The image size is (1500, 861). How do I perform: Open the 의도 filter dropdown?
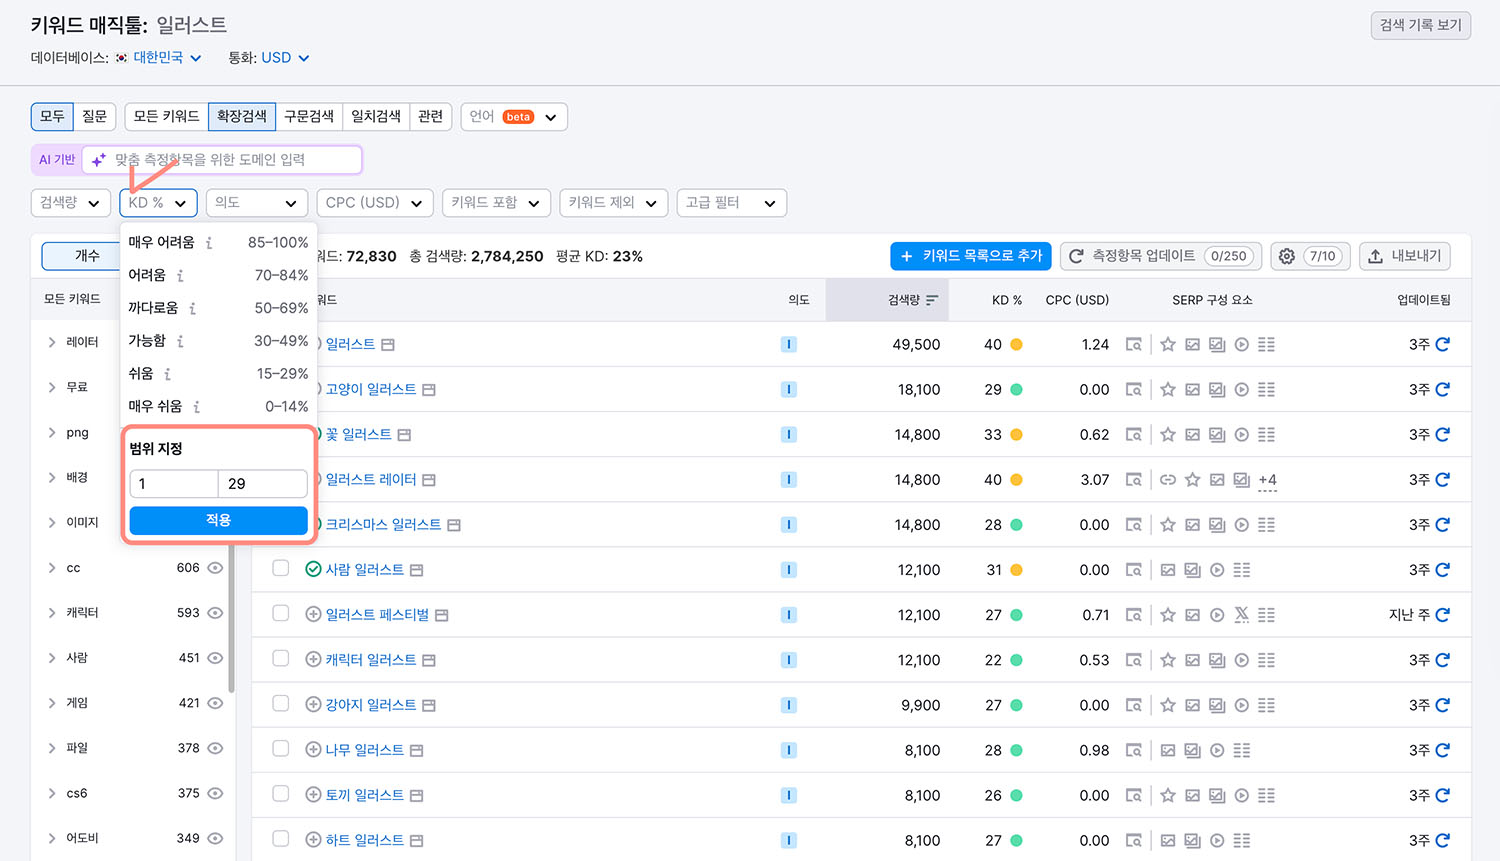tap(256, 203)
